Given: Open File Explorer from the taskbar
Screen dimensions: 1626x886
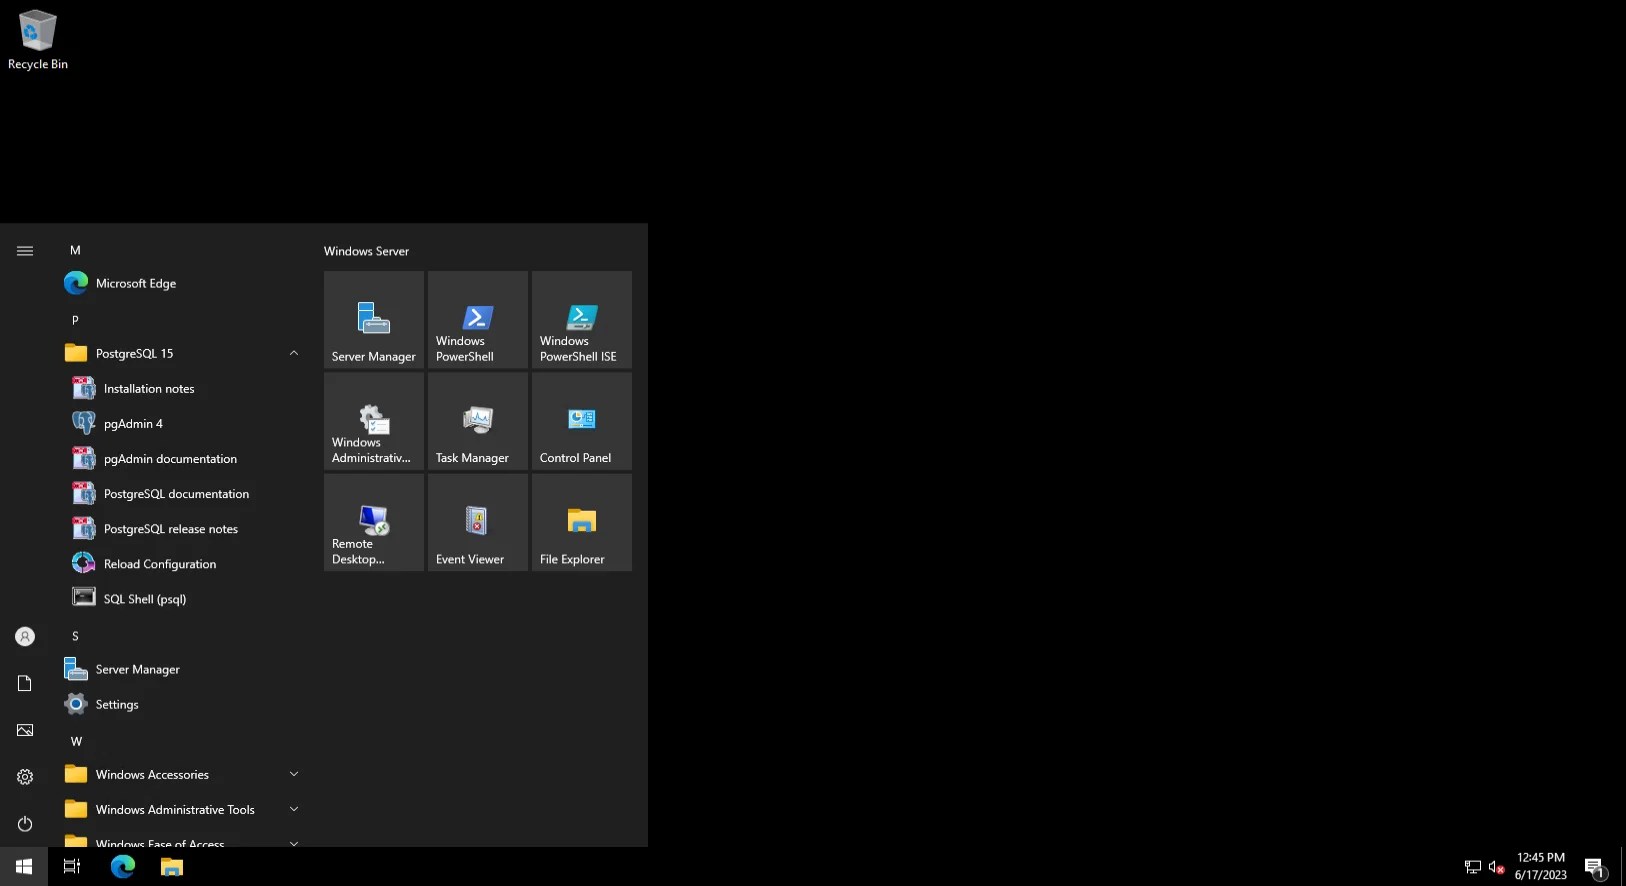Looking at the screenshot, I should [172, 867].
